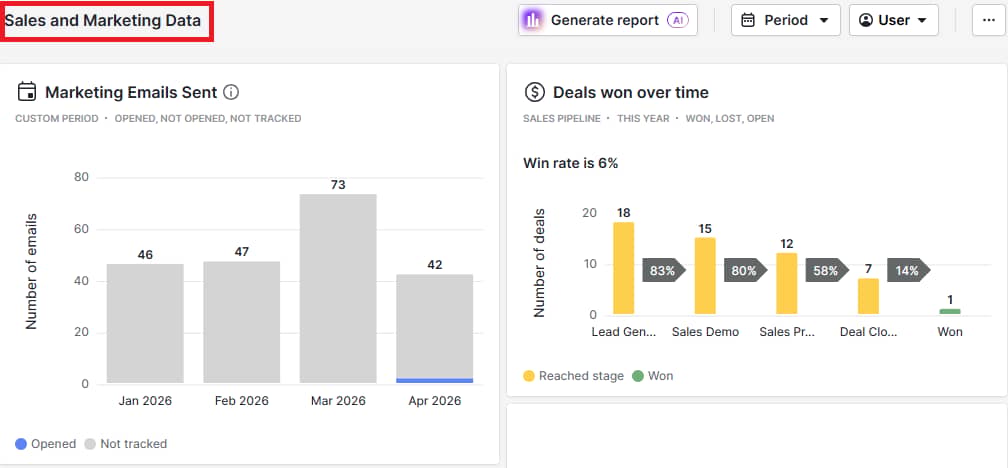Screen dimensions: 1008x468
Task: Click the Jan 2026 axis label
Action: click(145, 401)
